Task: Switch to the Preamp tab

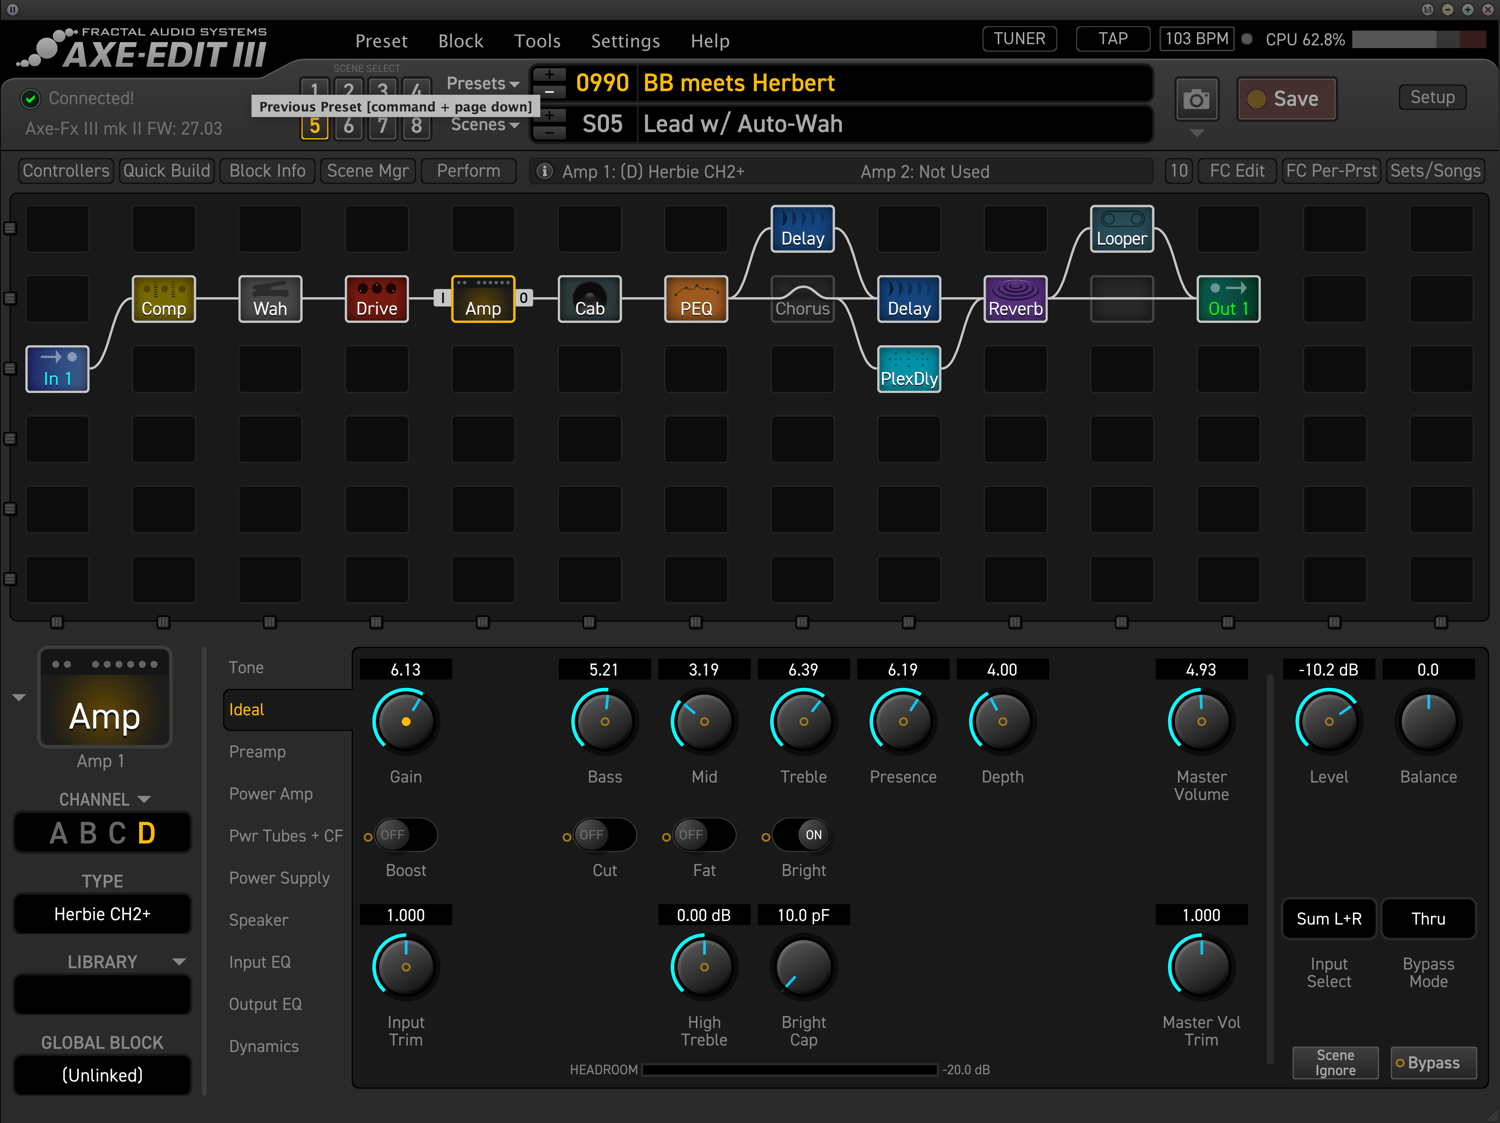Action: [257, 752]
